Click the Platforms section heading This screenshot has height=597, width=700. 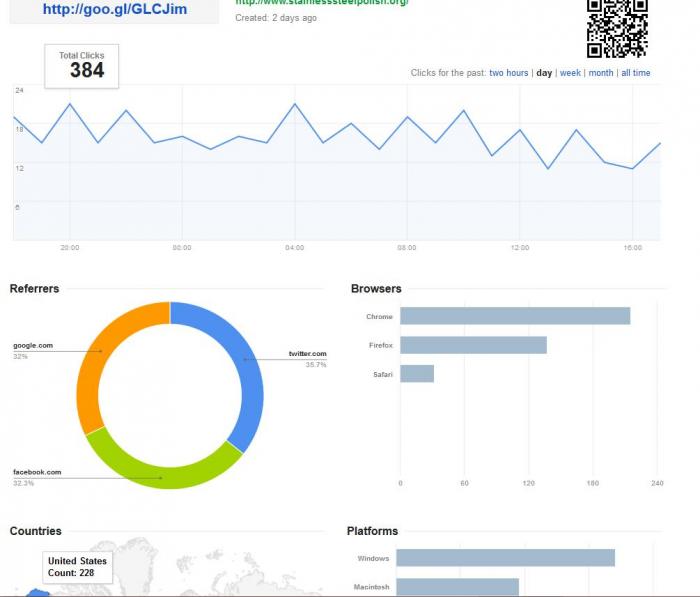[x=372, y=531]
